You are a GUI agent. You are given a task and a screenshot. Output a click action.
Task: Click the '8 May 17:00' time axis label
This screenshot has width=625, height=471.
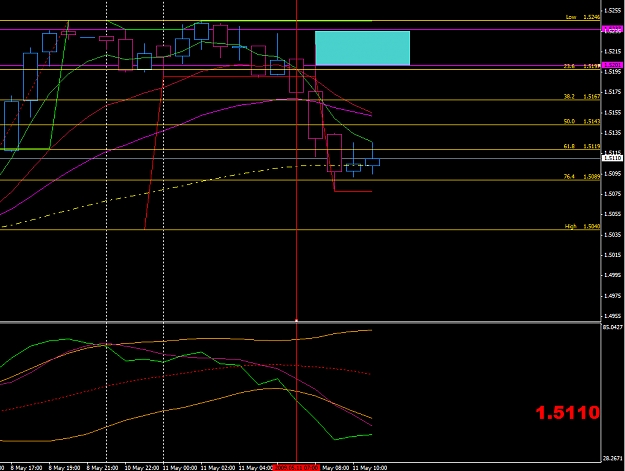click(26, 468)
